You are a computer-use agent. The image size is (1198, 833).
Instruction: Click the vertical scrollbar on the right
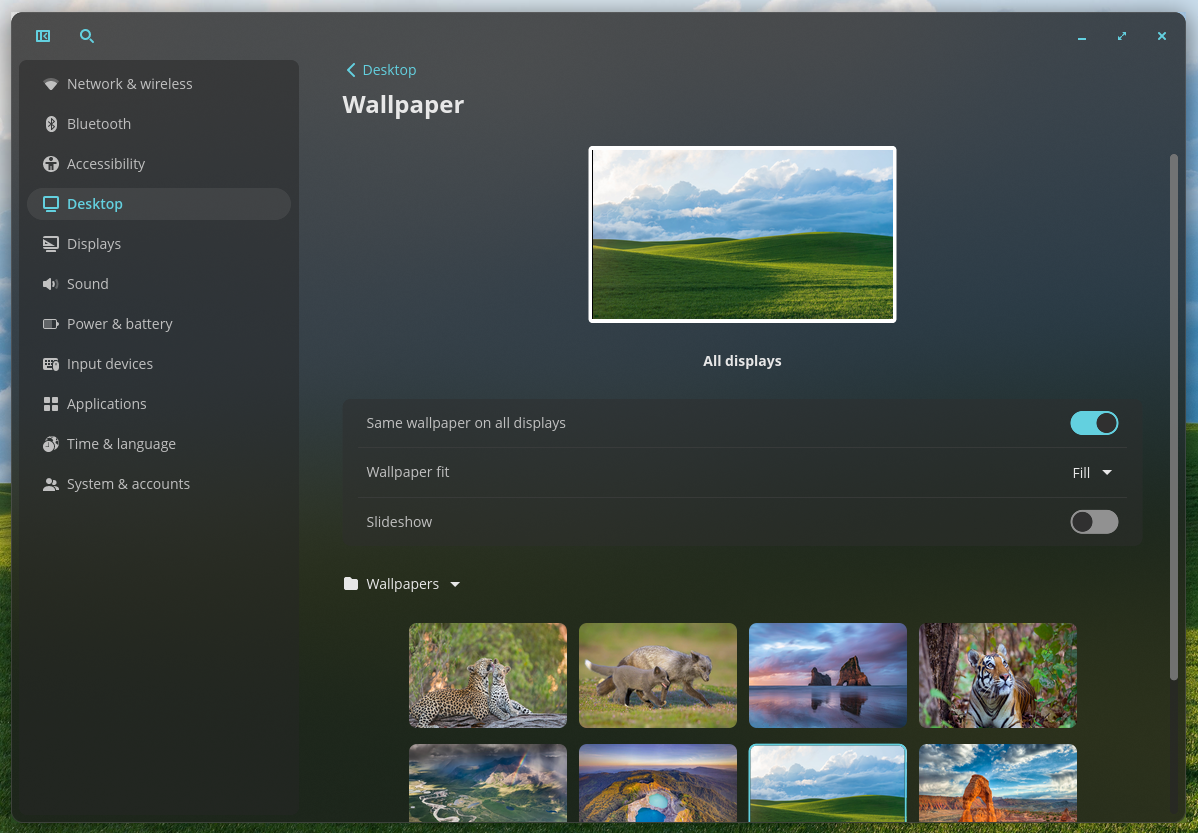click(1174, 415)
